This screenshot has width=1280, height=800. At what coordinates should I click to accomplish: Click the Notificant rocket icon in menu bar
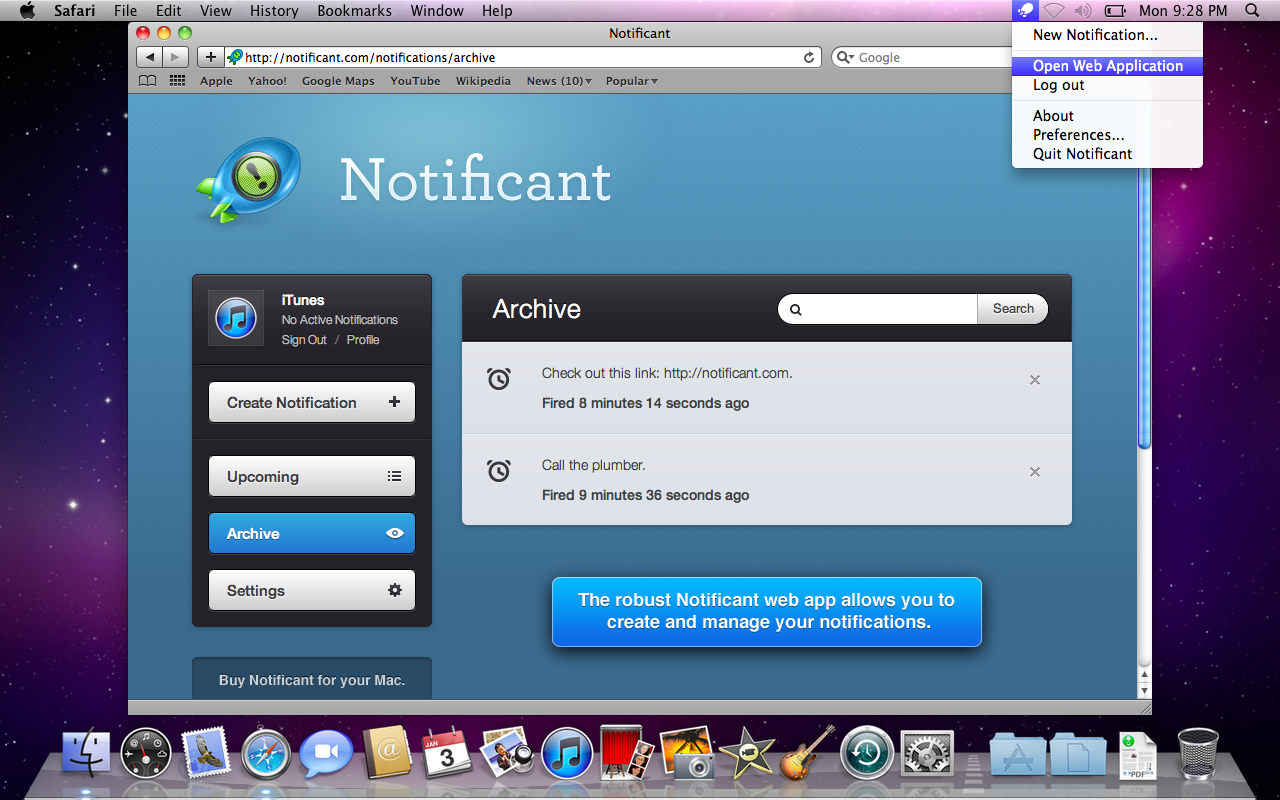(x=1025, y=11)
